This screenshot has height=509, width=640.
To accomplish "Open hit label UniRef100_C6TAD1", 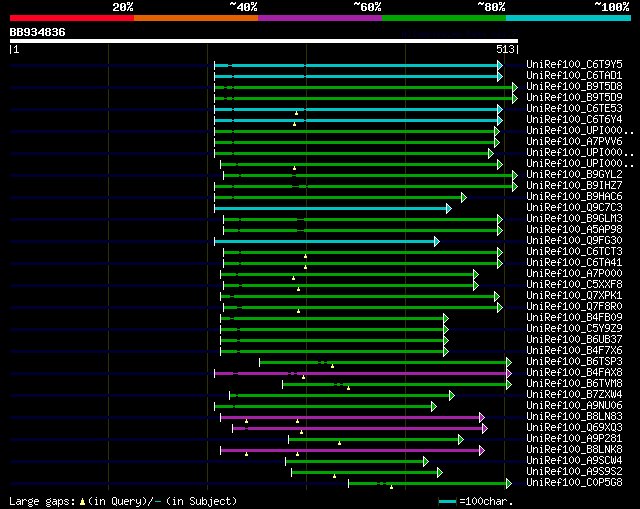I will click(x=574, y=75).
